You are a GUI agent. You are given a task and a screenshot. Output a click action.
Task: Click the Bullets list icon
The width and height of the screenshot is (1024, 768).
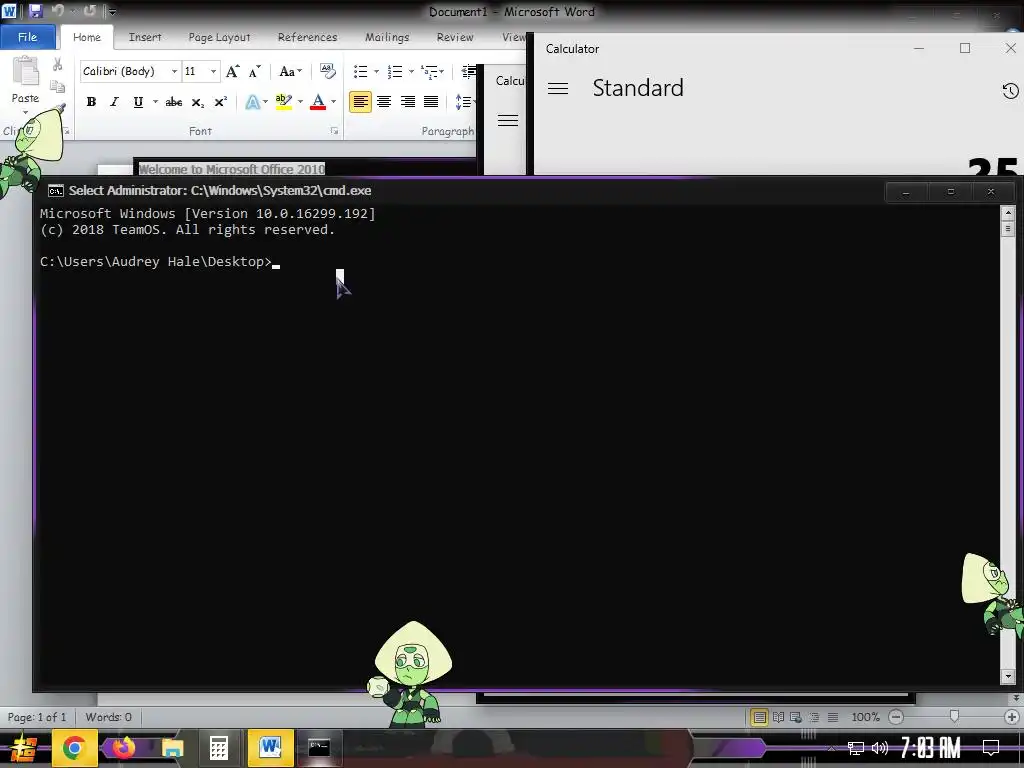click(x=360, y=71)
